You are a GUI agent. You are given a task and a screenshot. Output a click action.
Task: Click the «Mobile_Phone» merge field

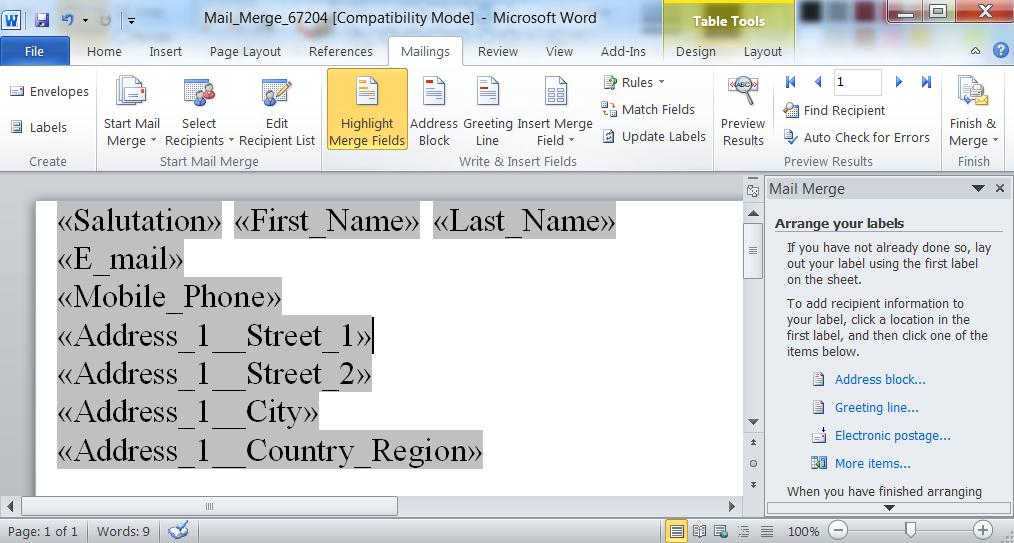pos(169,297)
